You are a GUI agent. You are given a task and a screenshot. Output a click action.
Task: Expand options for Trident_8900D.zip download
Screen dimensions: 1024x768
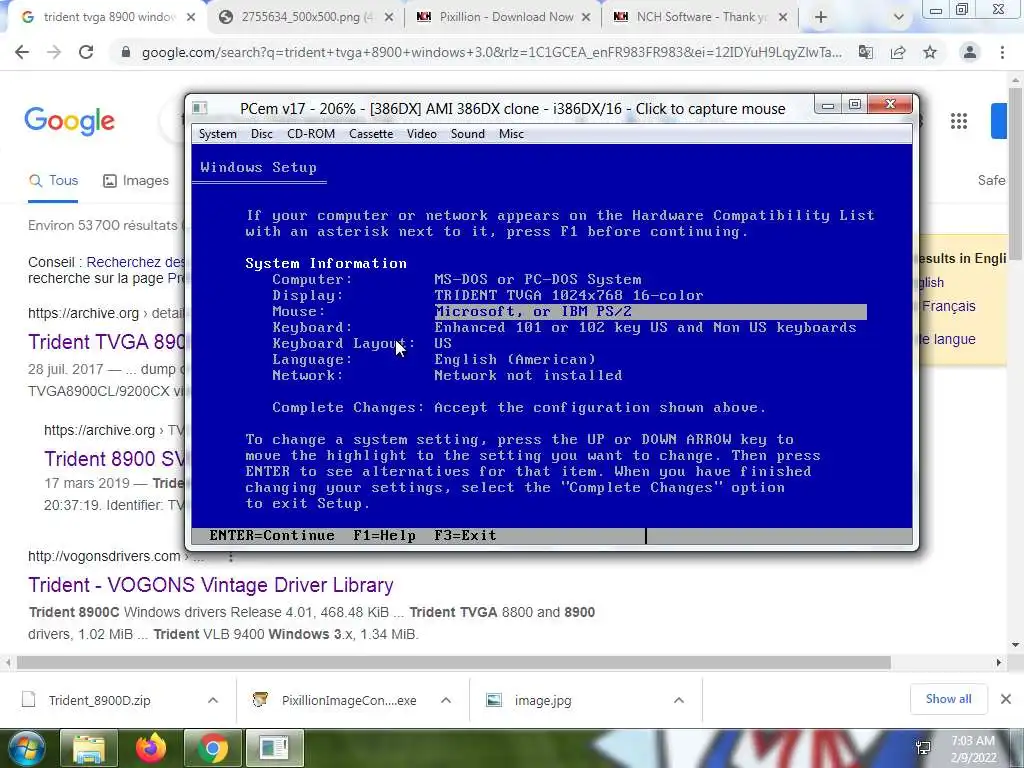213,700
